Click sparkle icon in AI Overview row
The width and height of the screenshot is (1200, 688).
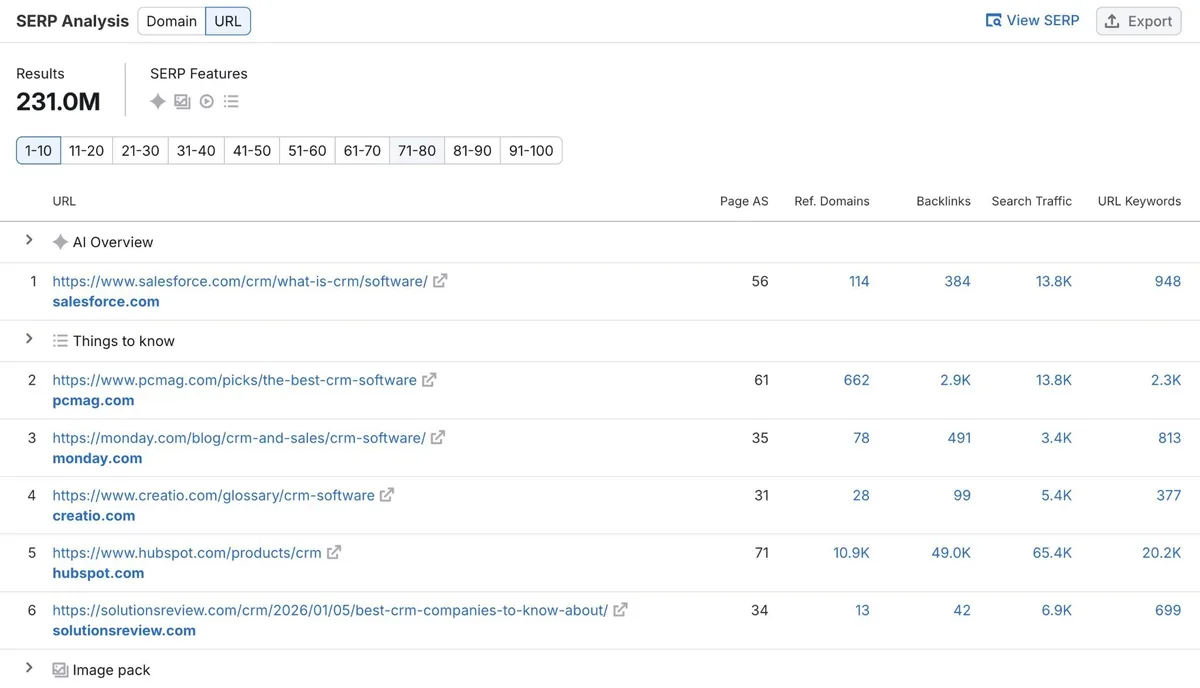pyautogui.click(x=60, y=242)
